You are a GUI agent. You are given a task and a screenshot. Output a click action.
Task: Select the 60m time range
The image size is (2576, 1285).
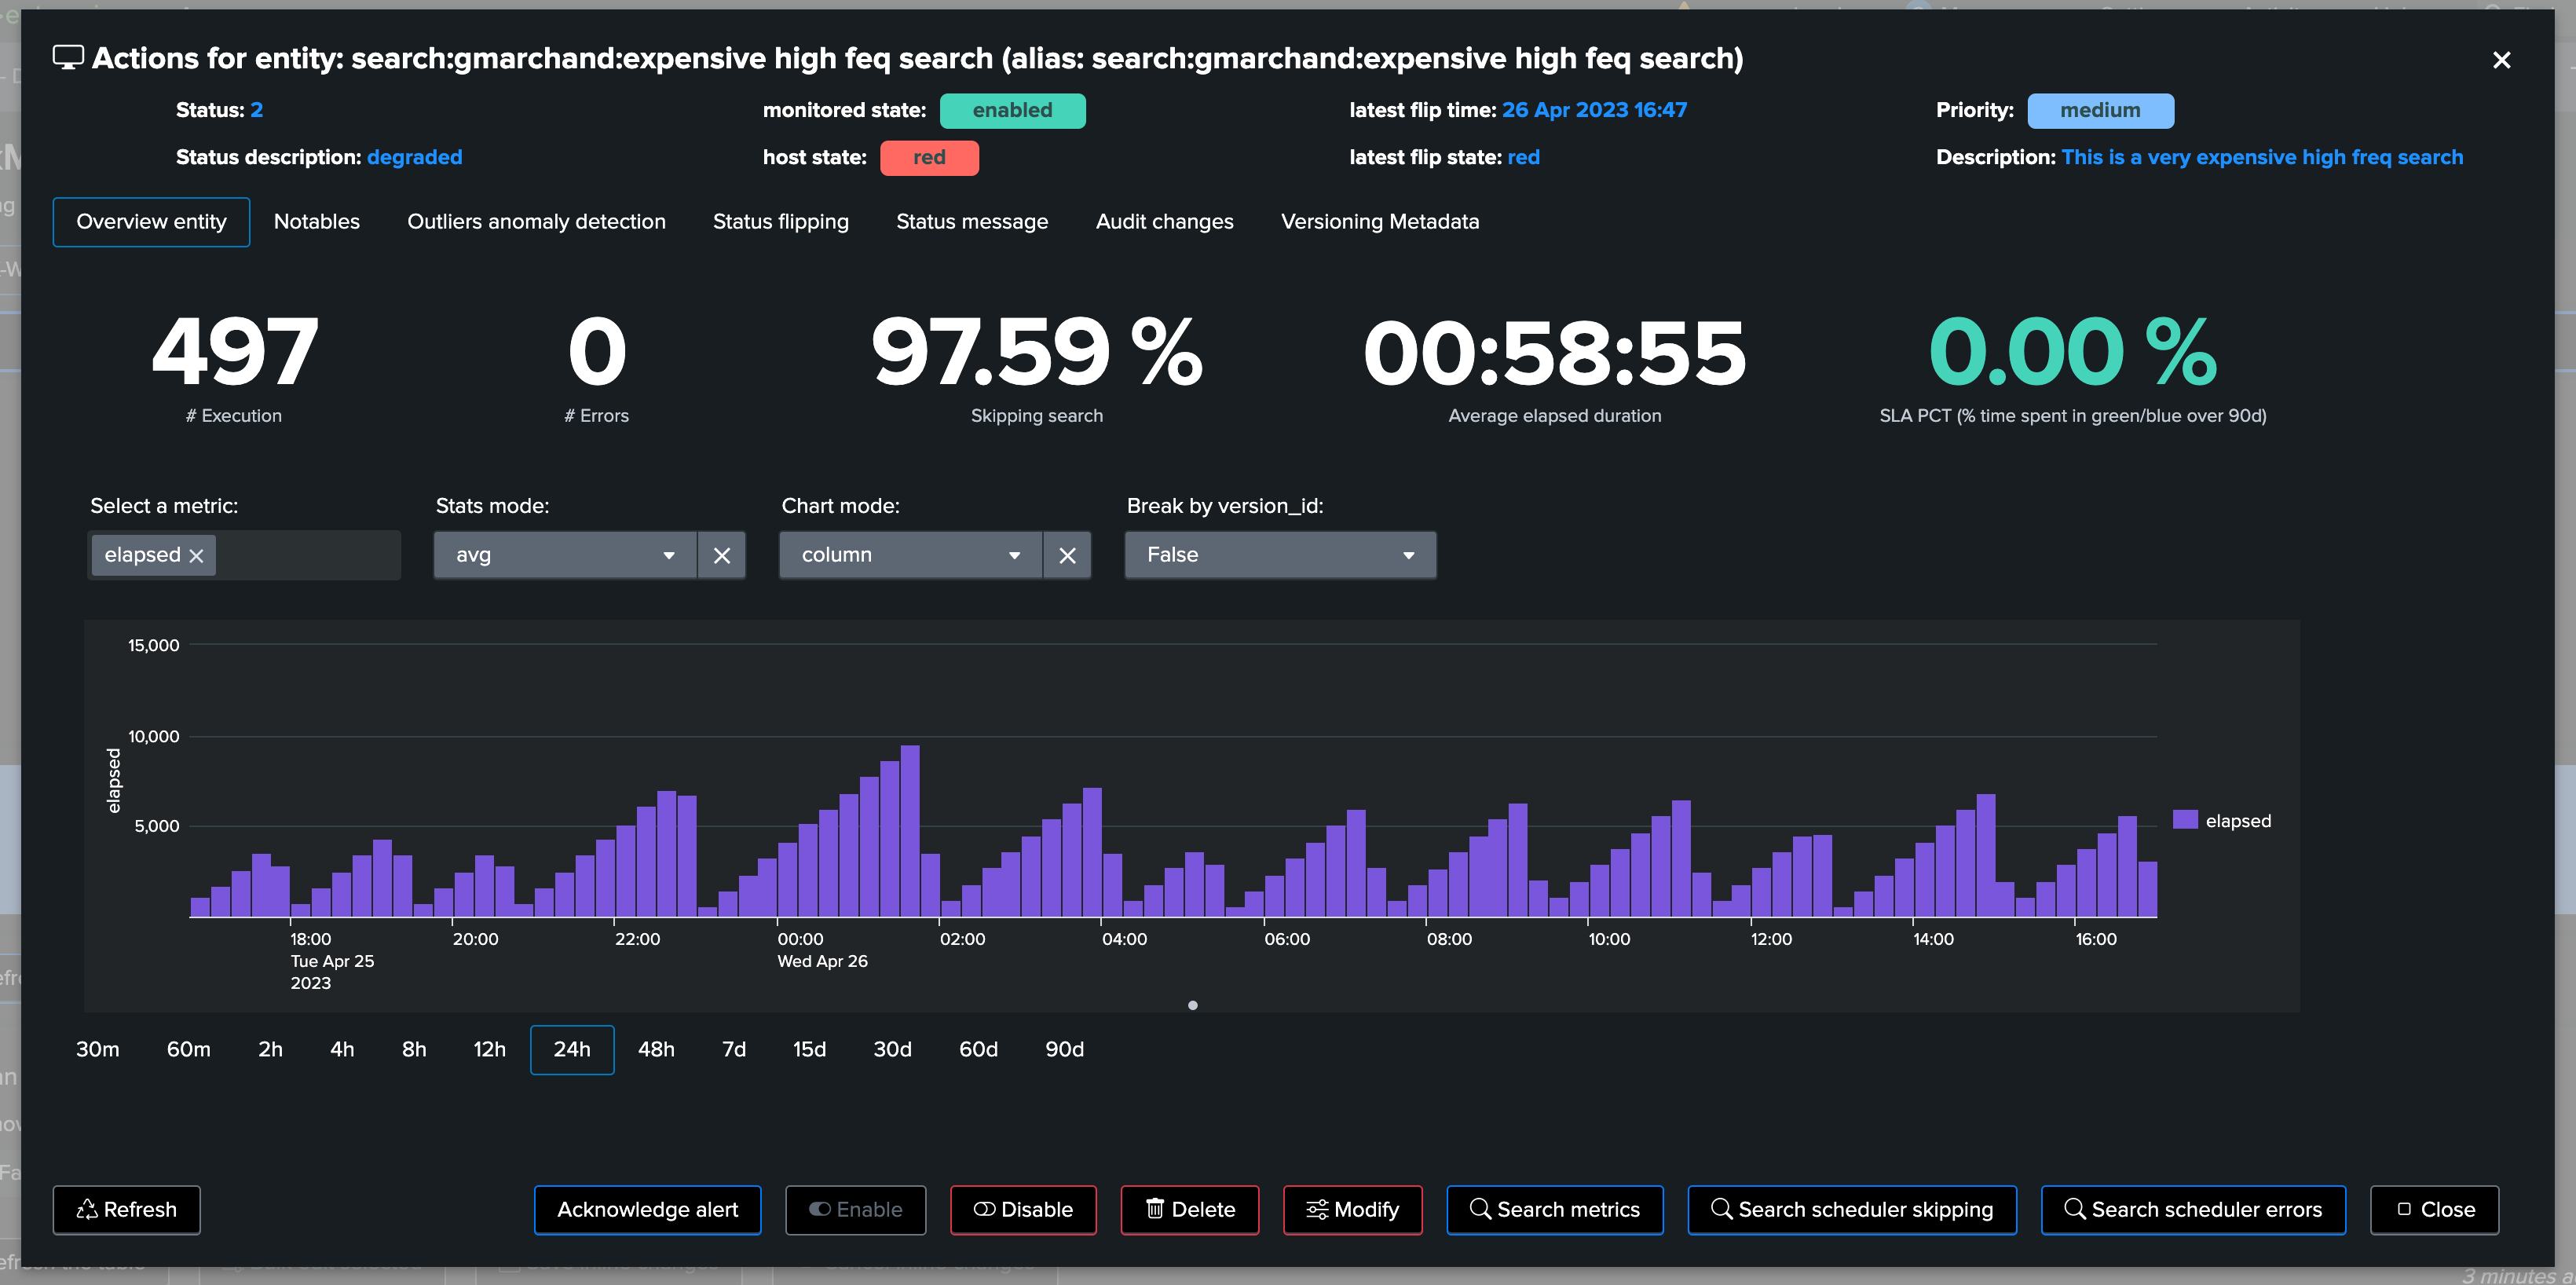(x=189, y=1050)
